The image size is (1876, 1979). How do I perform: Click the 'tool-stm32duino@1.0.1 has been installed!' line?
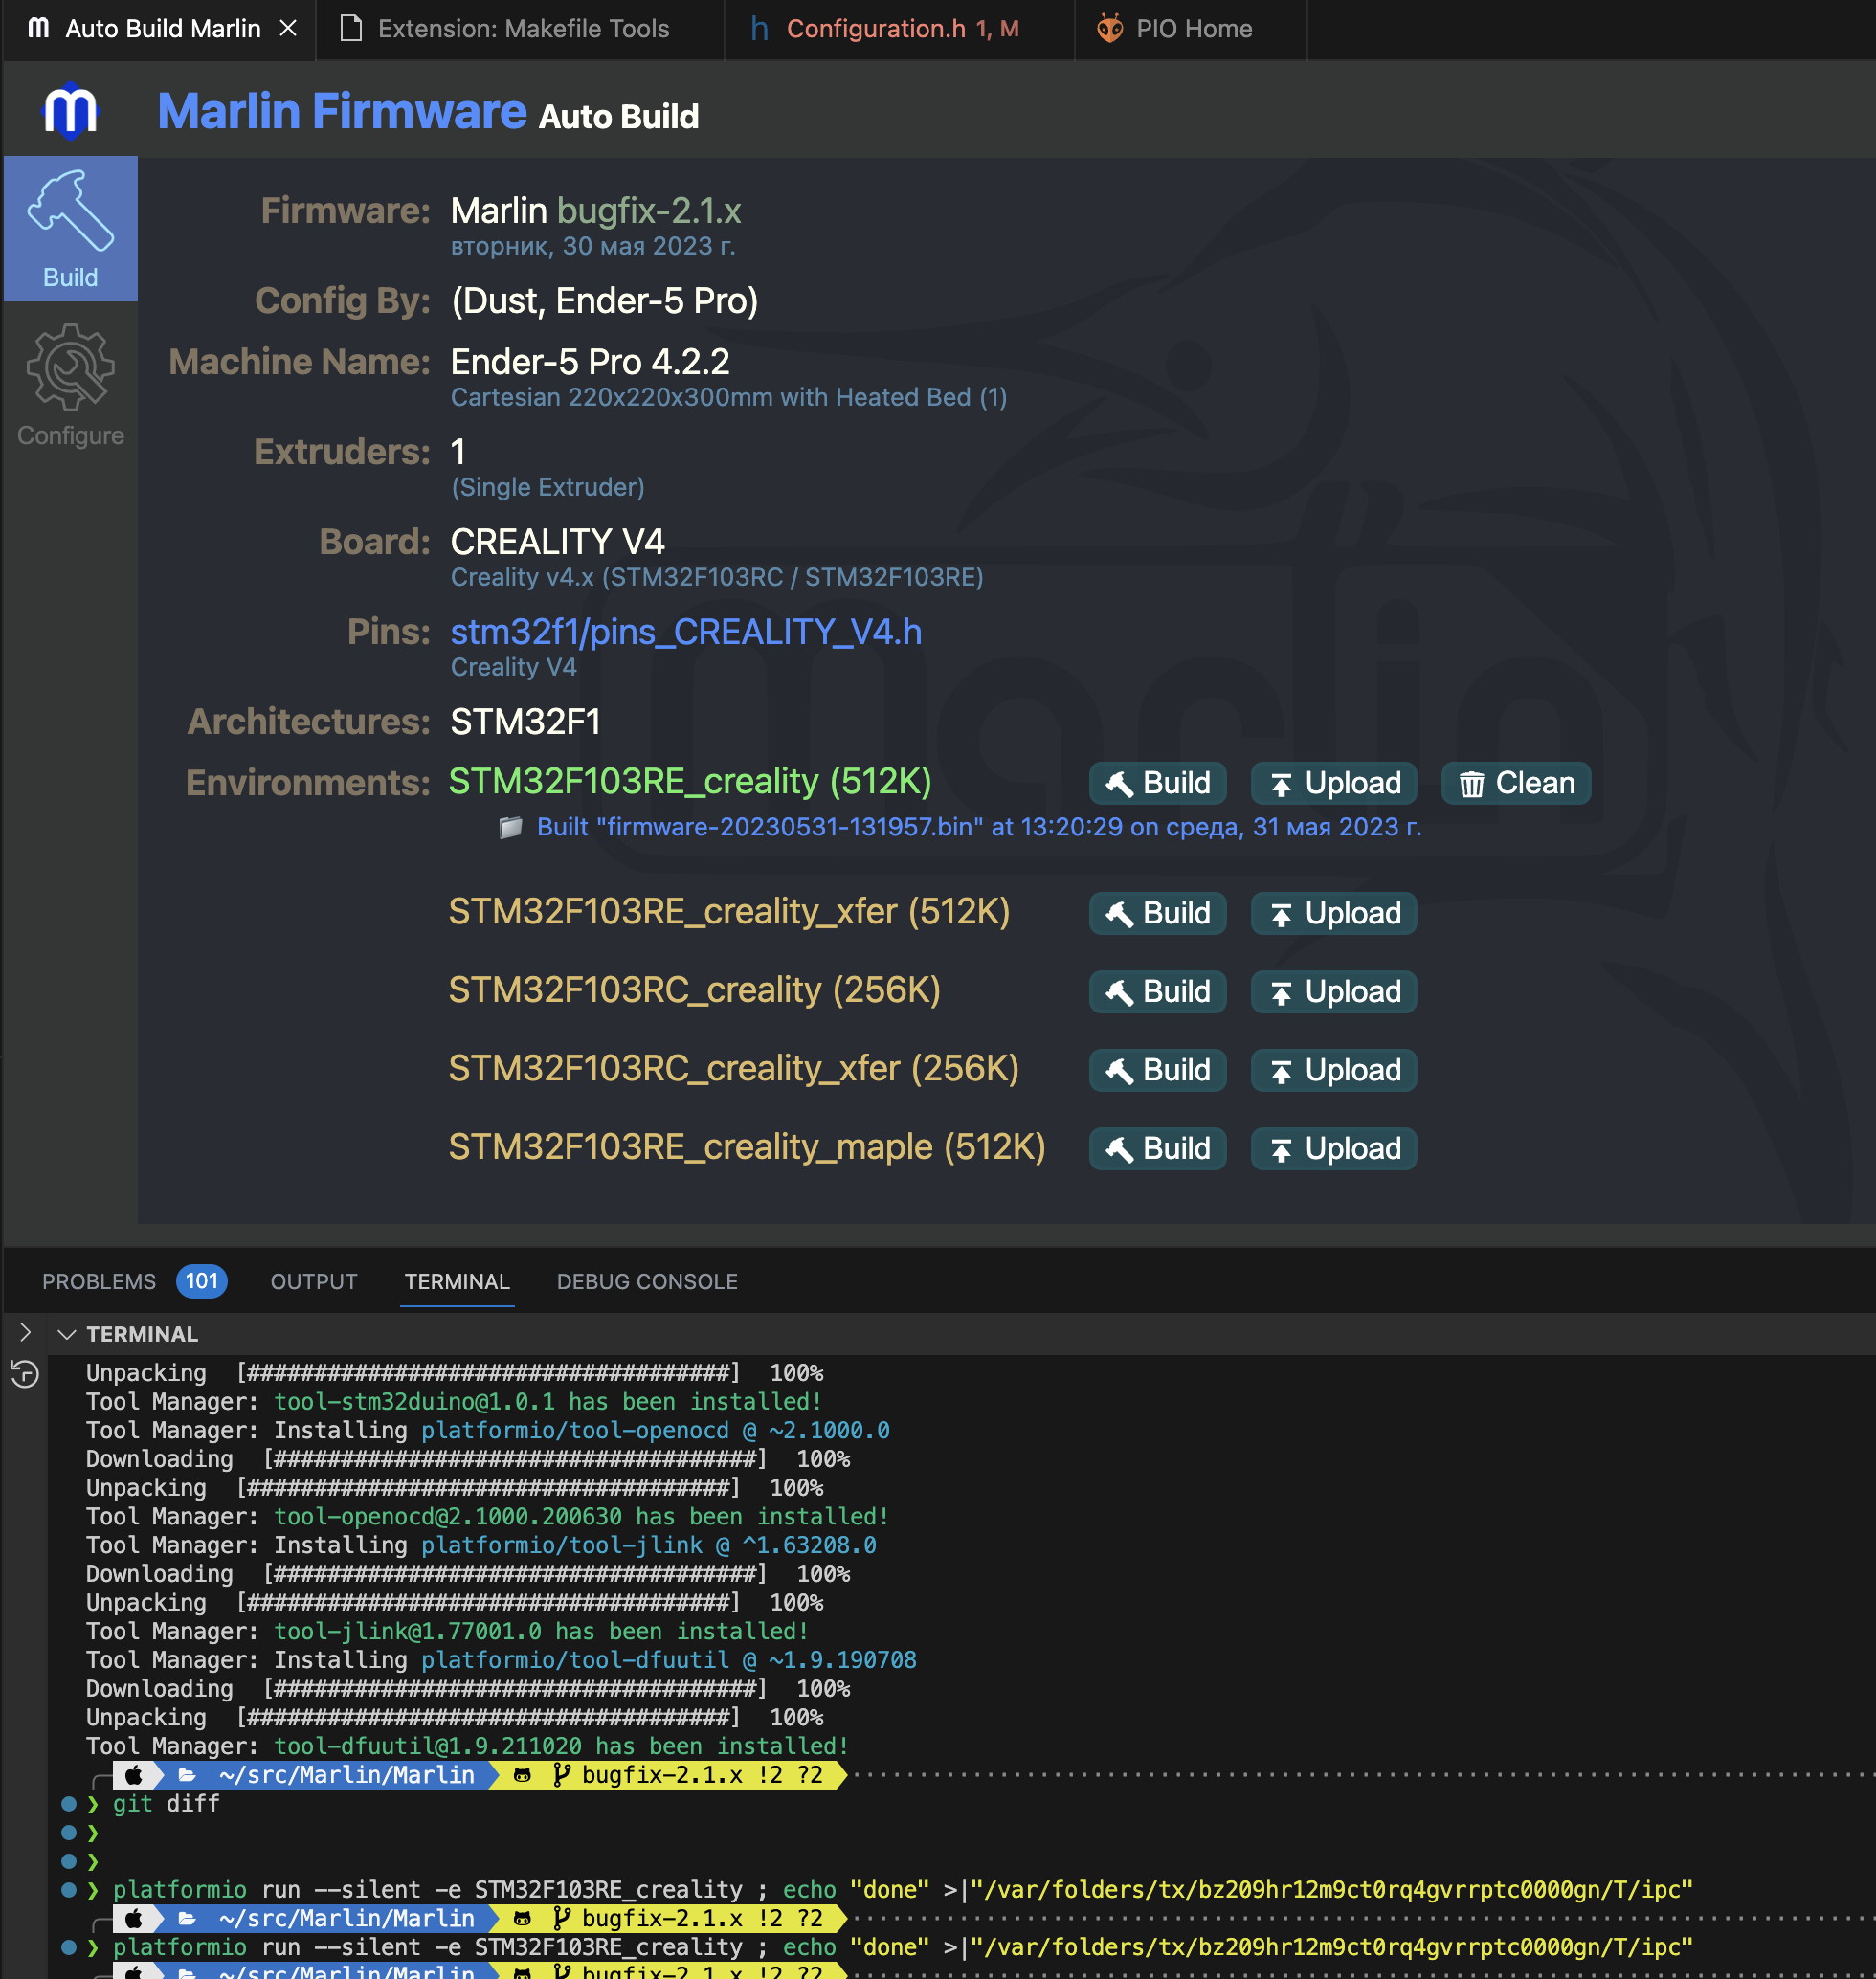(x=548, y=1402)
